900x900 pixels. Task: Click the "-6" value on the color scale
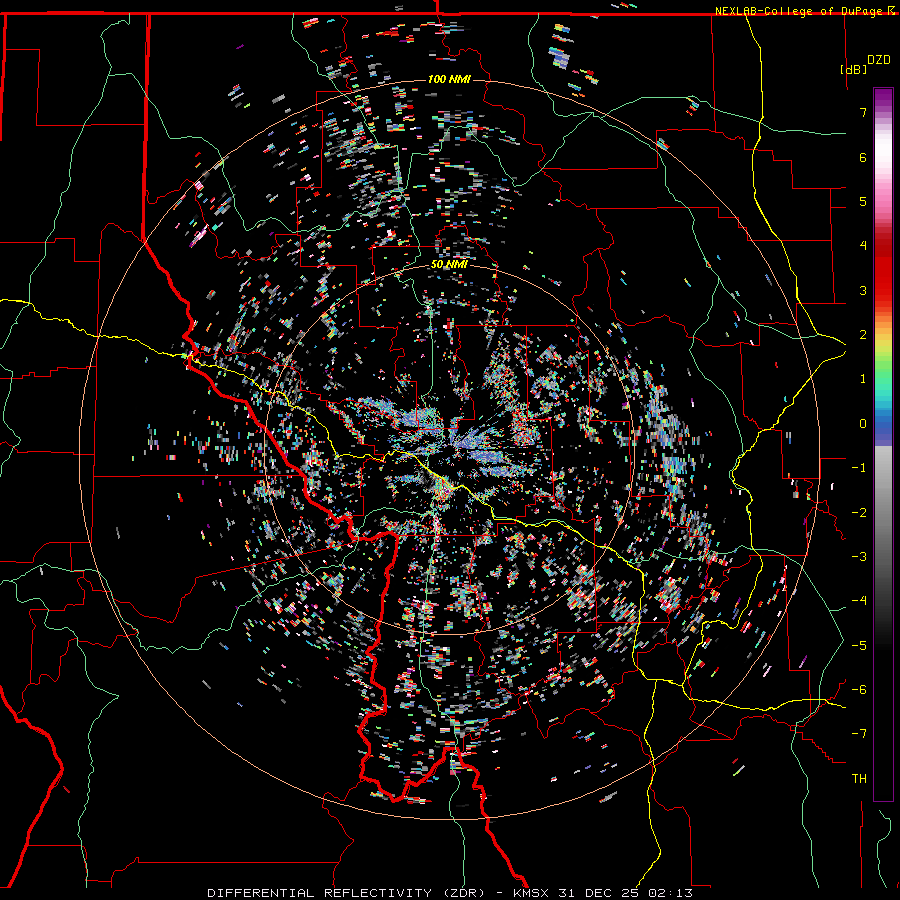coord(859,690)
